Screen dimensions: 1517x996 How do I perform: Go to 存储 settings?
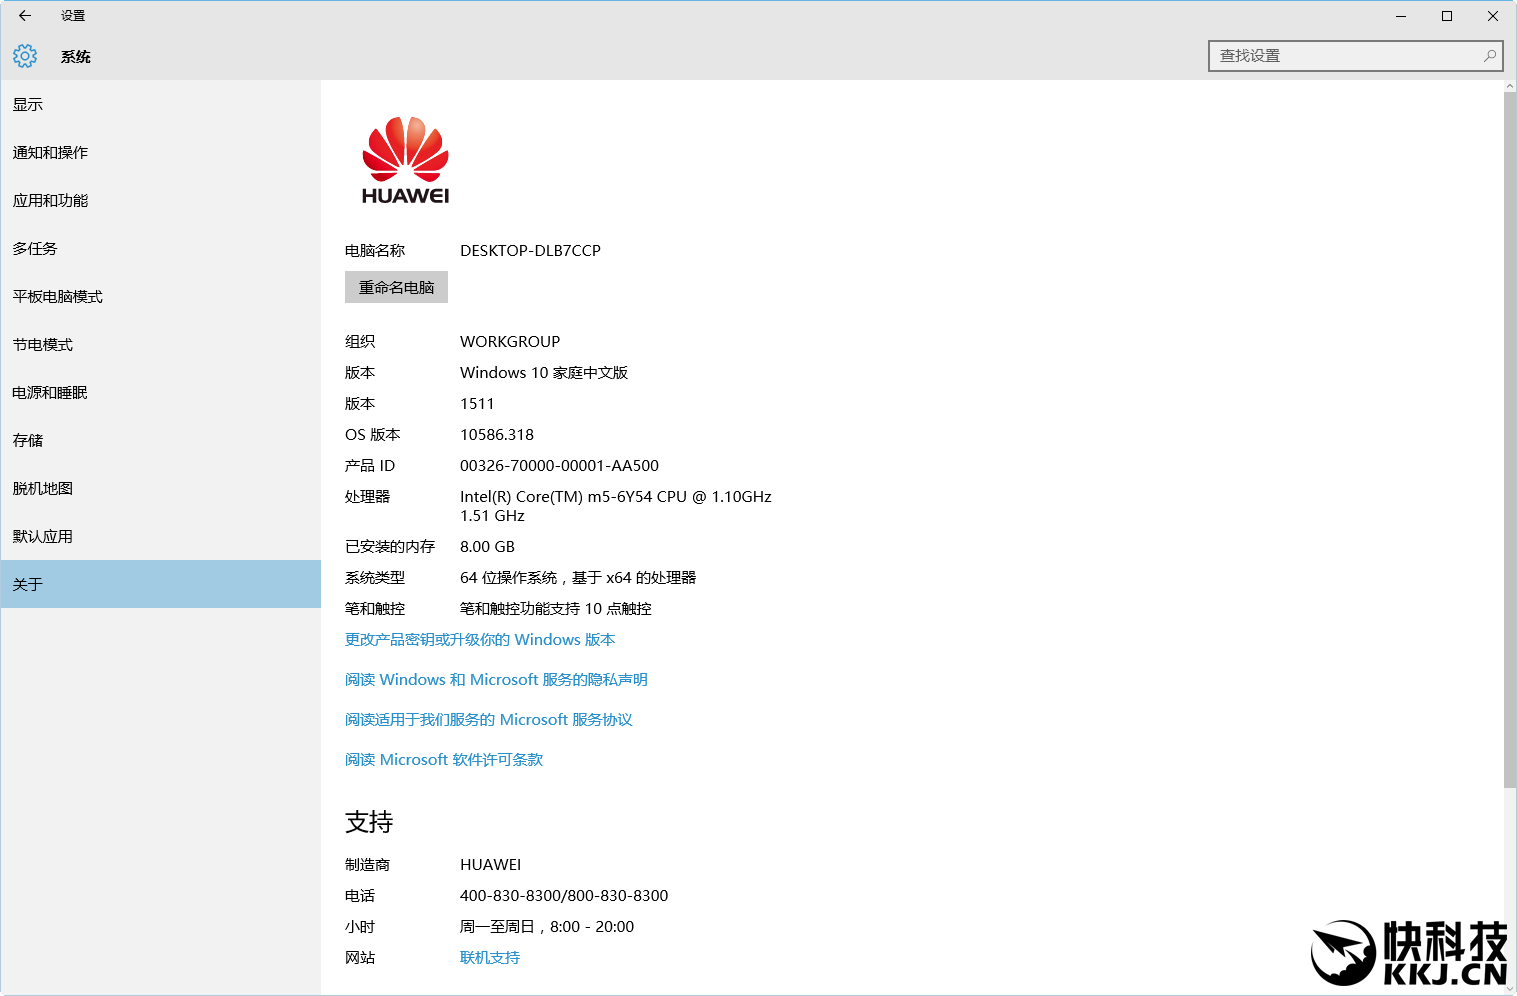pyautogui.click(x=160, y=440)
